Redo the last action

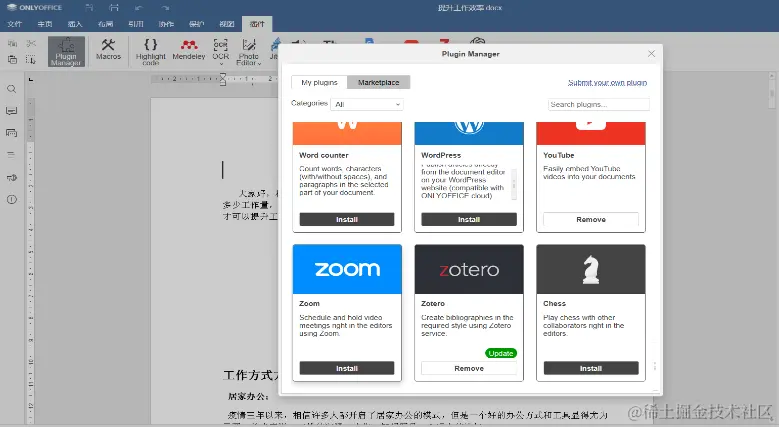coord(165,8)
